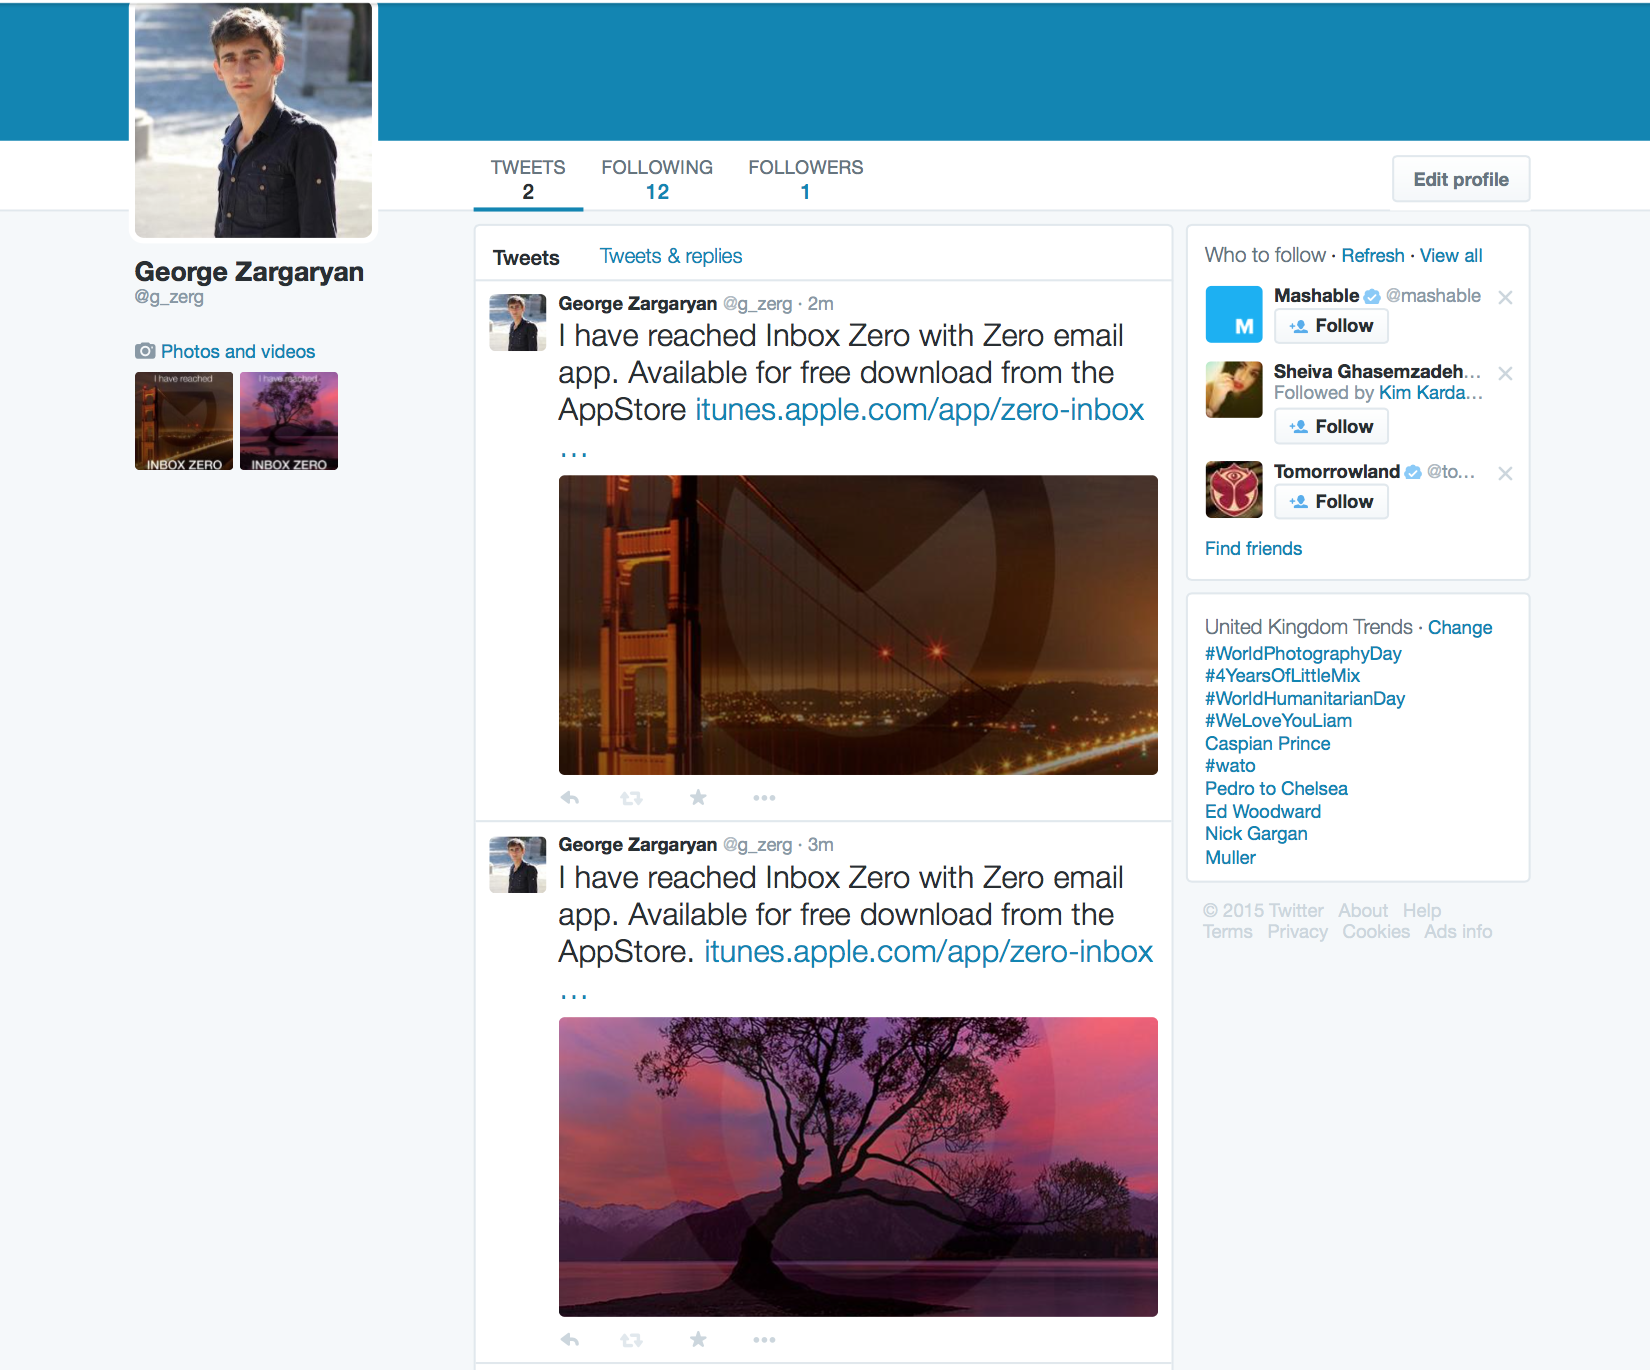This screenshot has width=1650, height=1370.
Task: Follow Tomorrowland
Action: point(1331,502)
